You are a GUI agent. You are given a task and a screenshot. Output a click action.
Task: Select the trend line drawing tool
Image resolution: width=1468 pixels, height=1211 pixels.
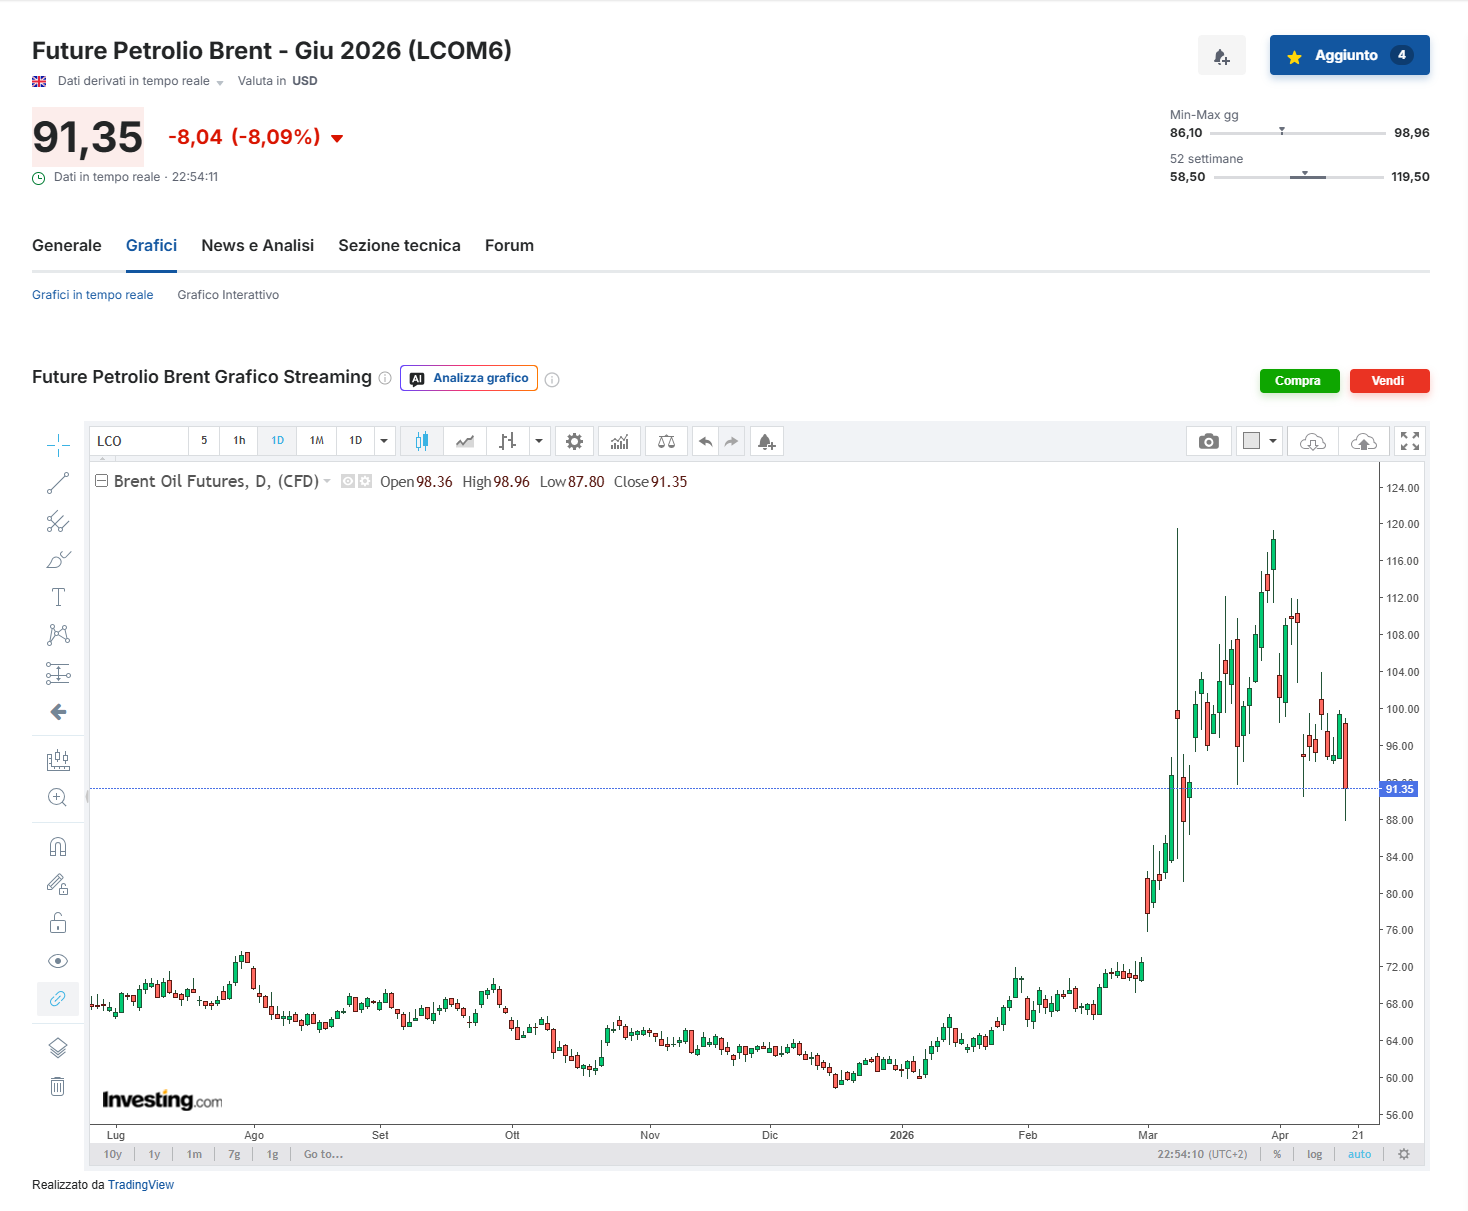58,483
